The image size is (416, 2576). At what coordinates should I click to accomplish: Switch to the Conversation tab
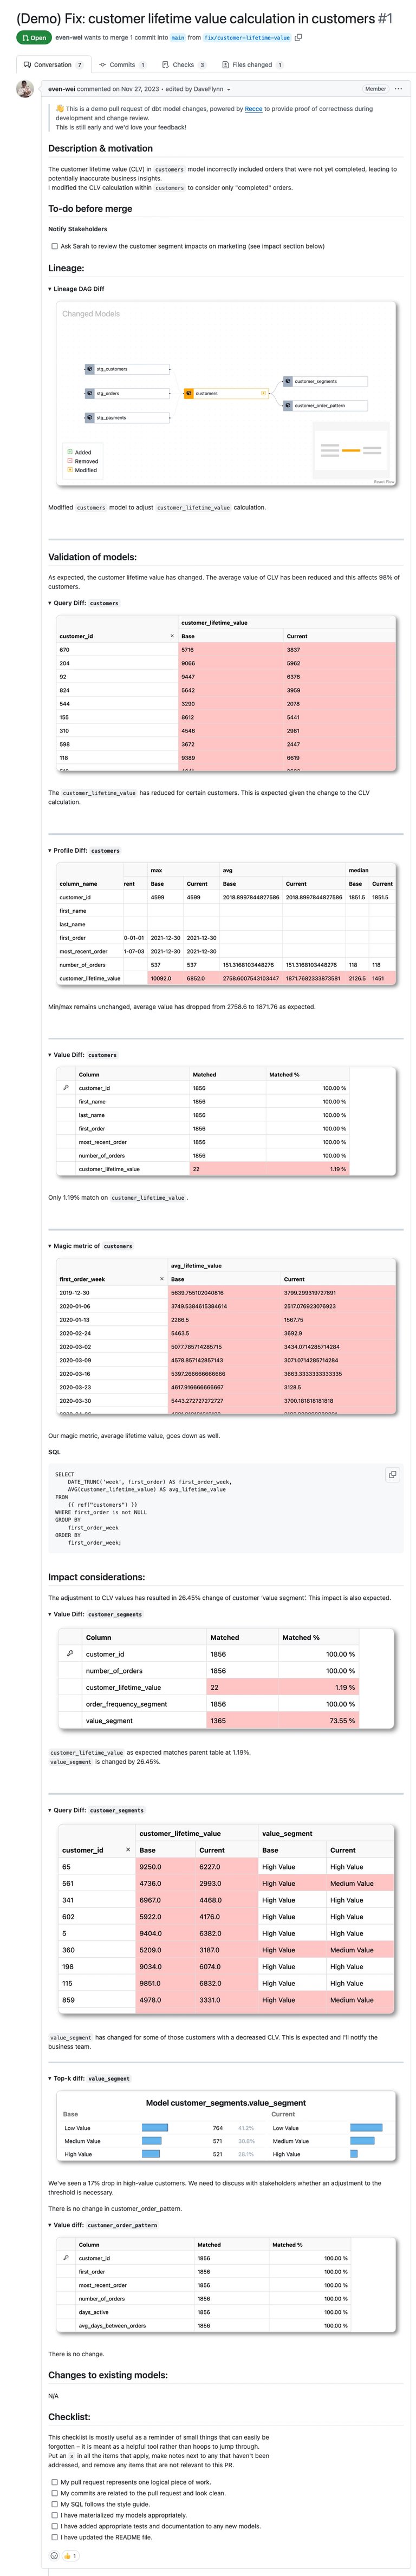pyautogui.click(x=53, y=65)
